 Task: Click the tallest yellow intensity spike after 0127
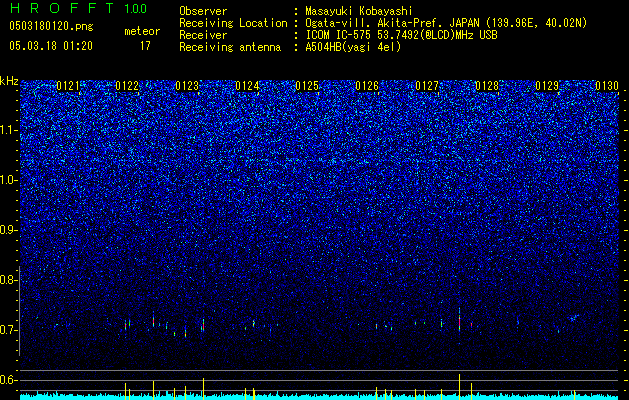tap(459, 387)
